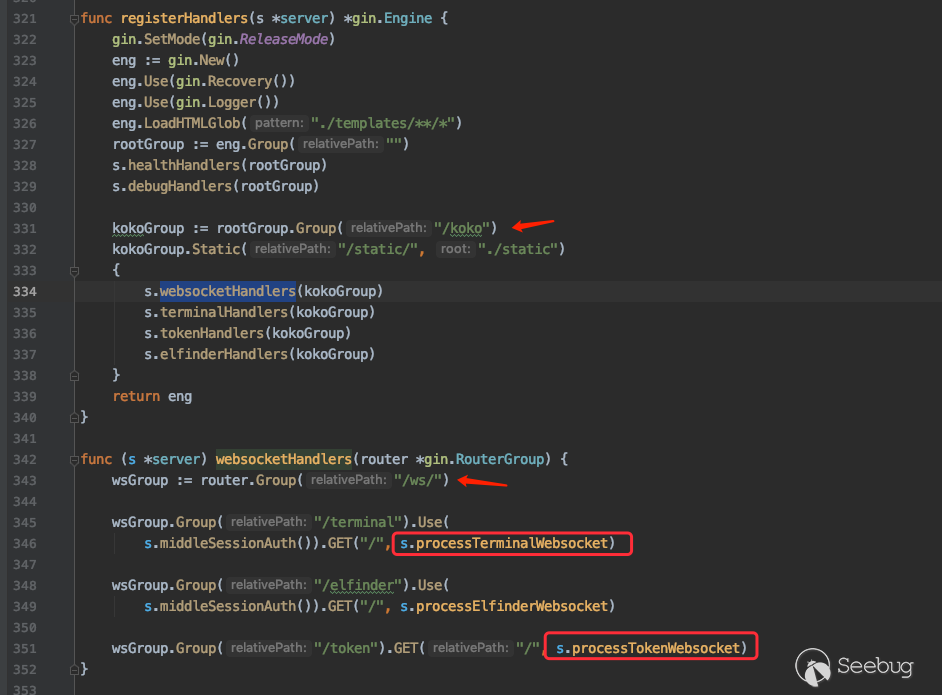
Task: Click the rootGroup variable declaration on line 327
Action: click(x=148, y=144)
